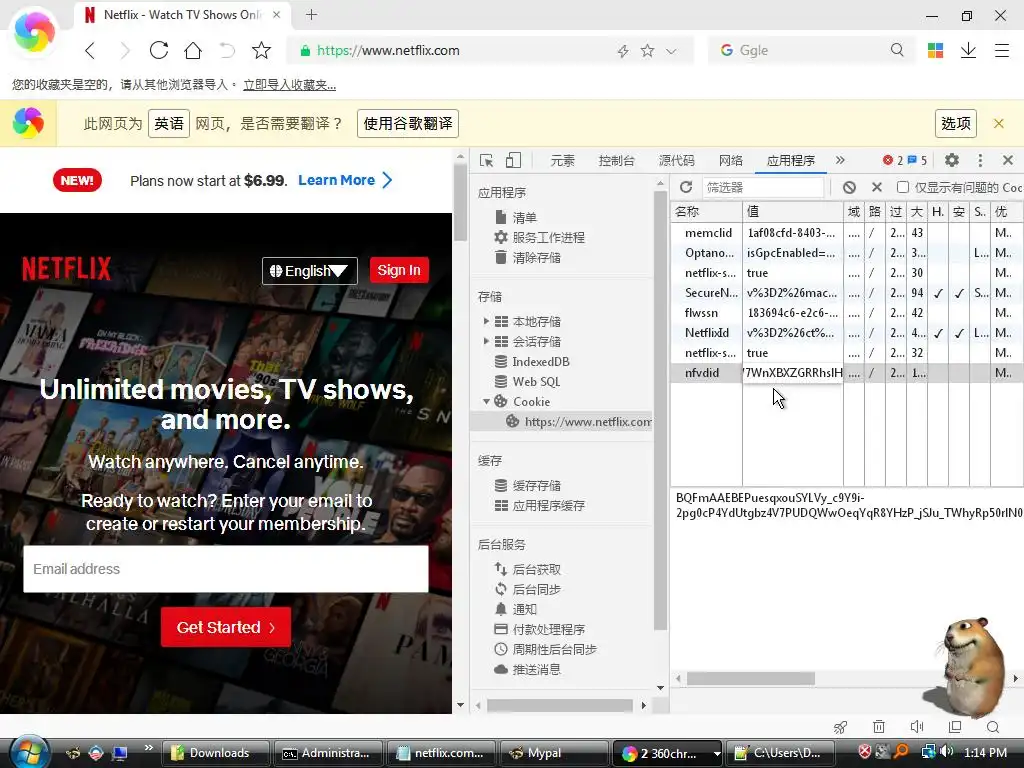Switch to the 网络 (Network) DevTools tab

[x=731, y=161]
